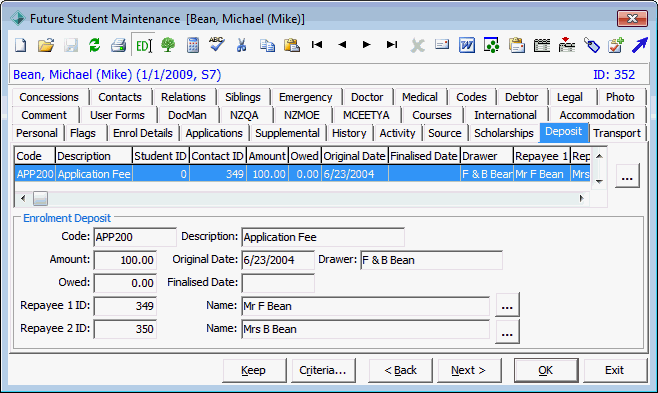Click ellipsis button beside deposit grid
This screenshot has width=658, height=393.
point(627,175)
